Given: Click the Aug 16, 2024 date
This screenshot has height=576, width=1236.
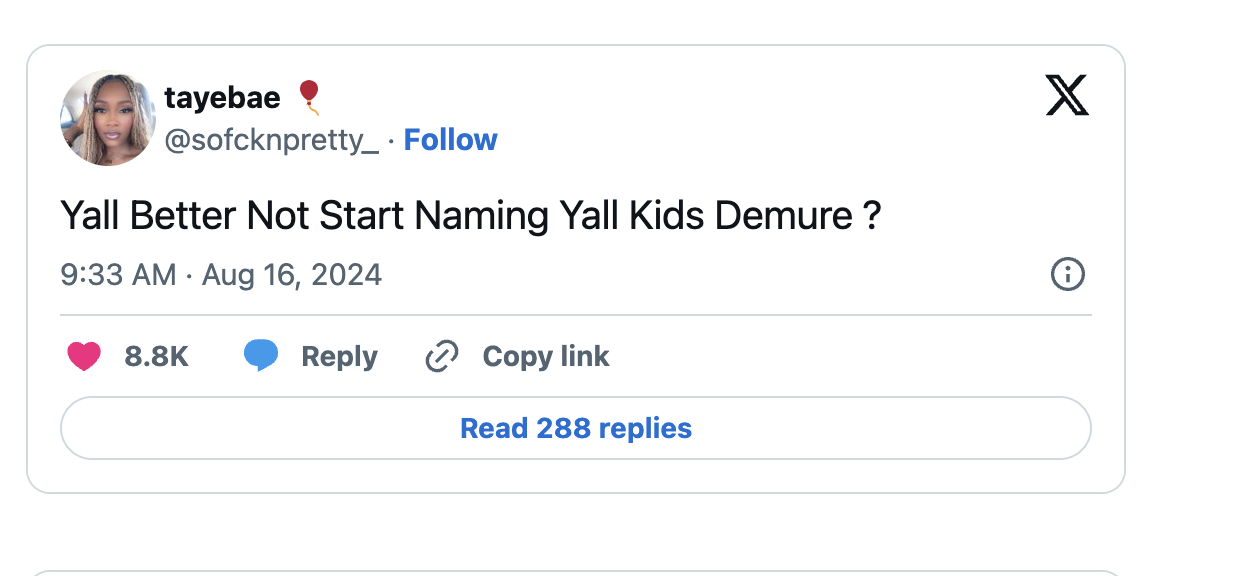Looking at the screenshot, I should [x=292, y=275].
